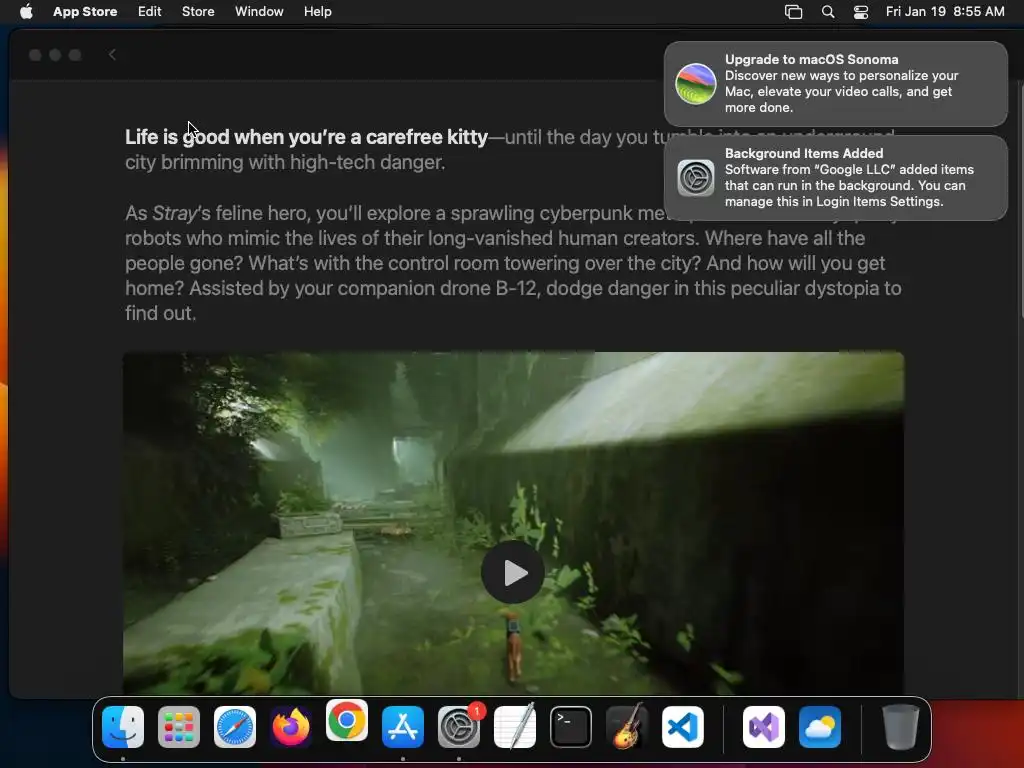Open Terminal from the dock
Image resolution: width=1024 pixels, height=768 pixels.
point(571,727)
